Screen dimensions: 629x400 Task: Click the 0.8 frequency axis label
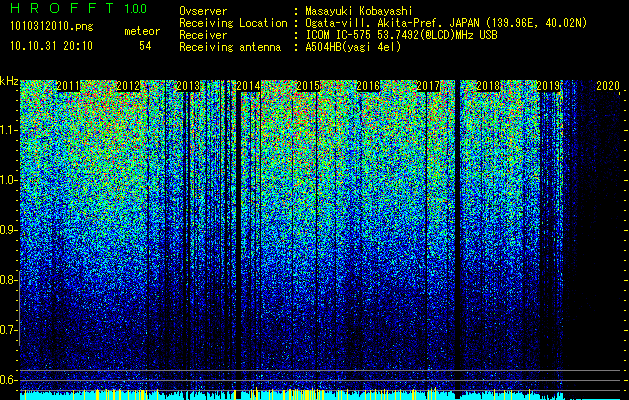point(8,280)
